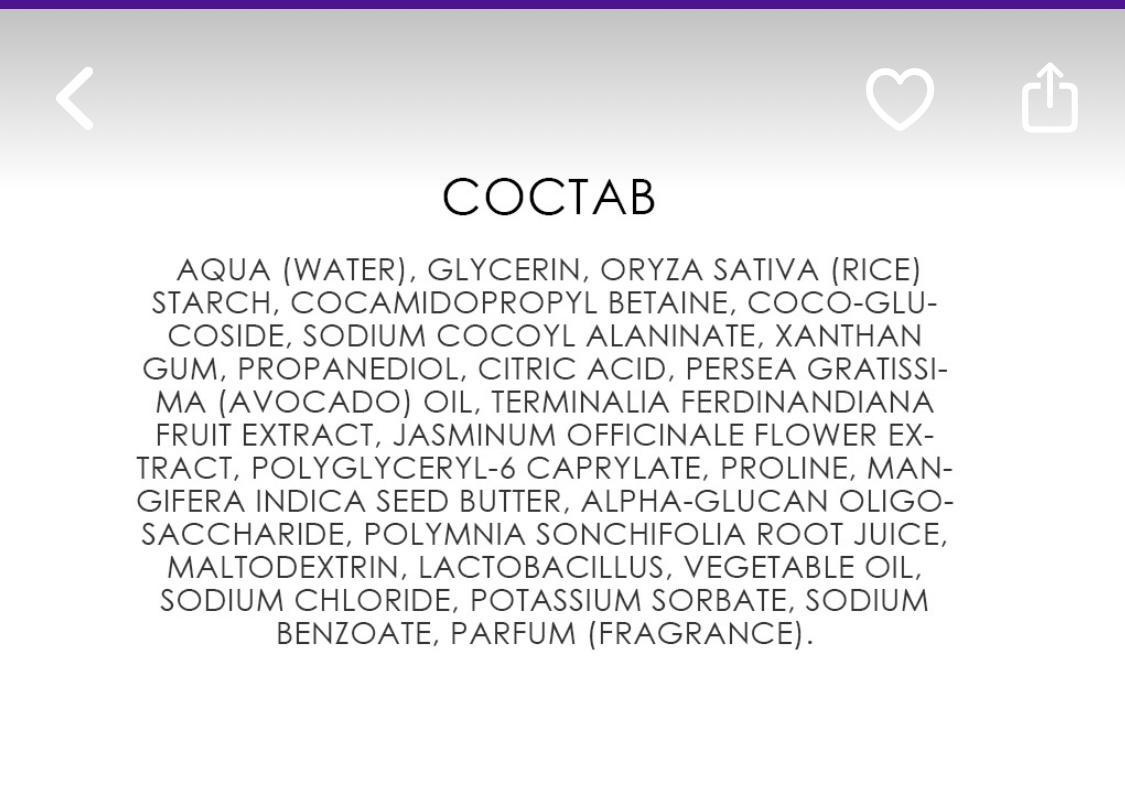
Task: Tap PARFUM (FRAGRANCE) at list end
Action: click(627, 633)
